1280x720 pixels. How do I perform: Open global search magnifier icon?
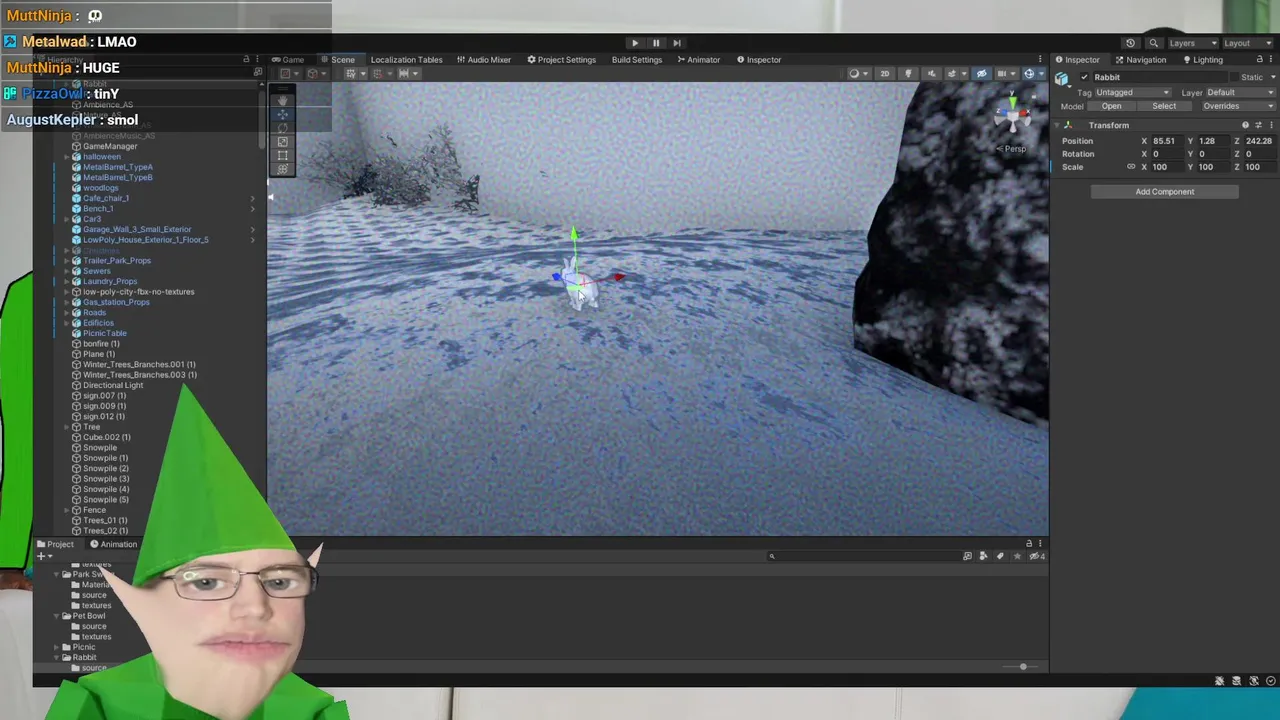[1153, 43]
